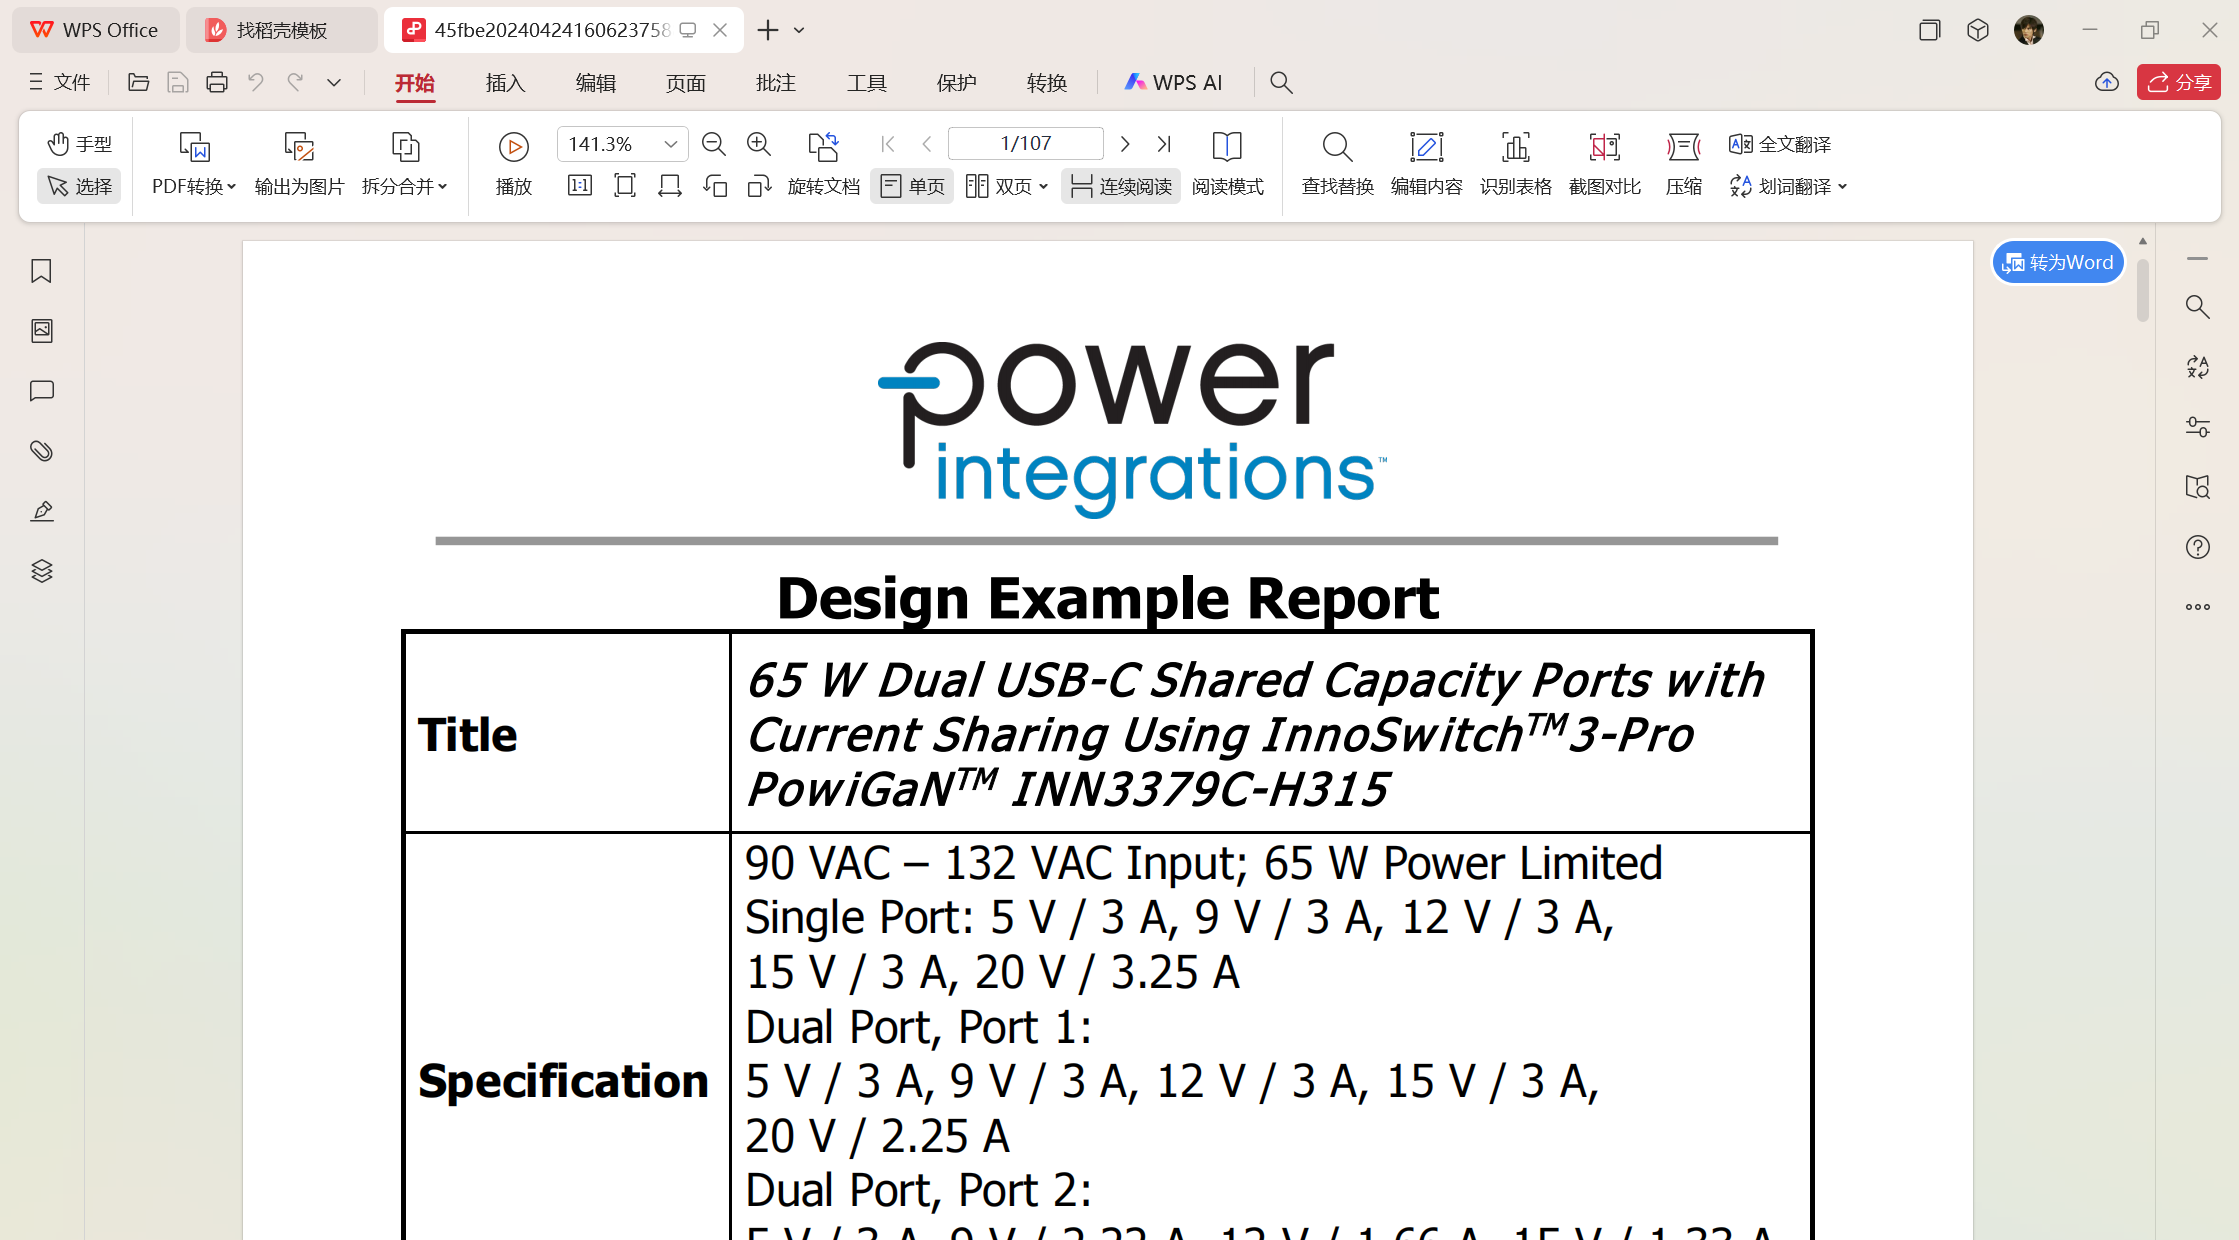Click the print icon
The height and width of the screenshot is (1240, 2239).
(217, 82)
